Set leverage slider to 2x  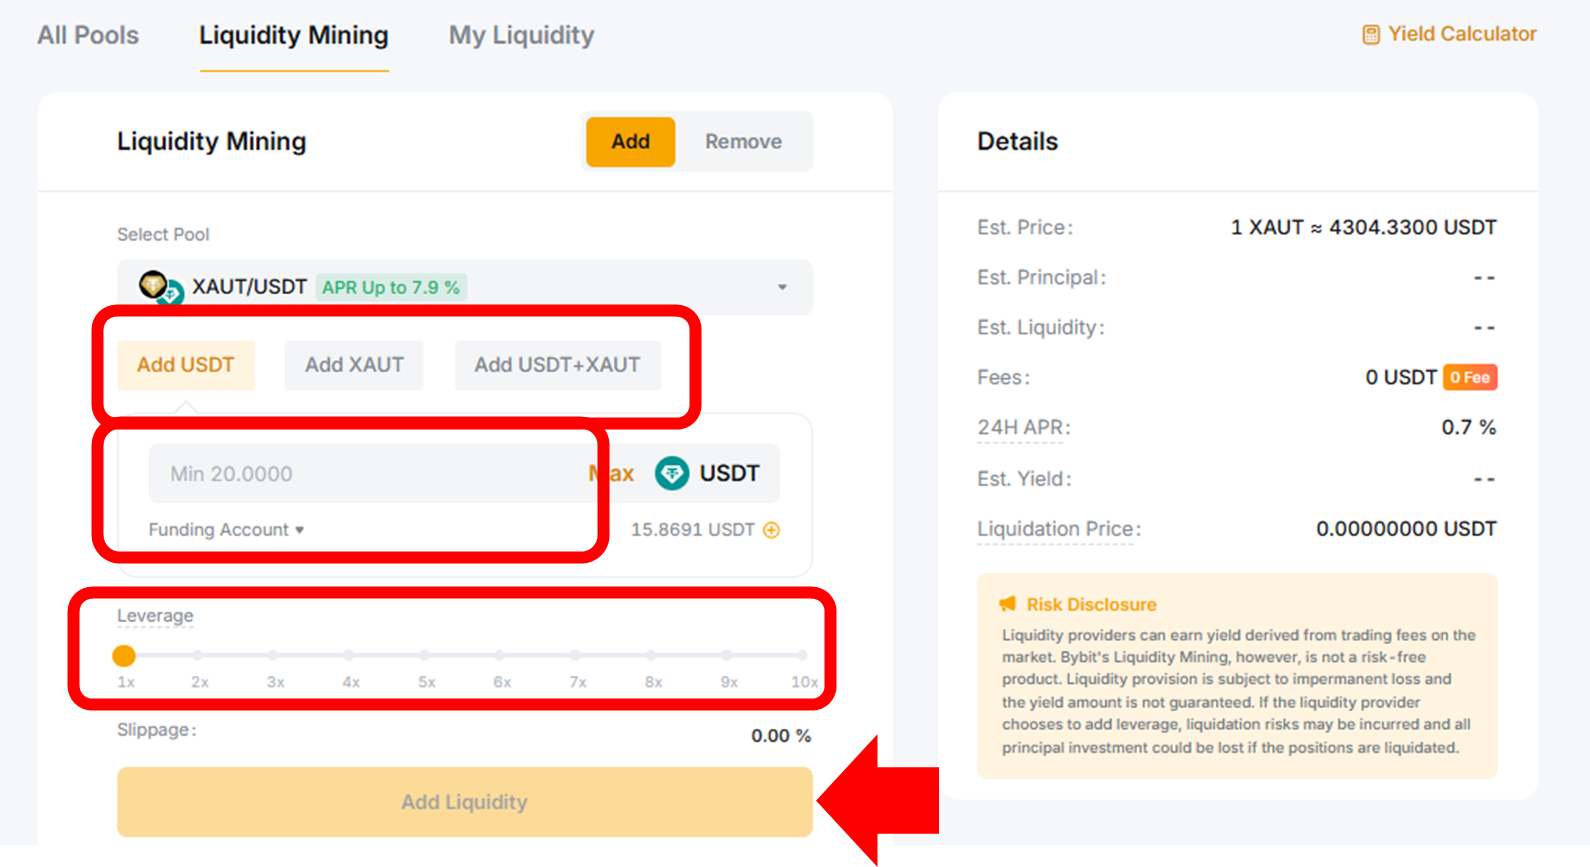[198, 656]
